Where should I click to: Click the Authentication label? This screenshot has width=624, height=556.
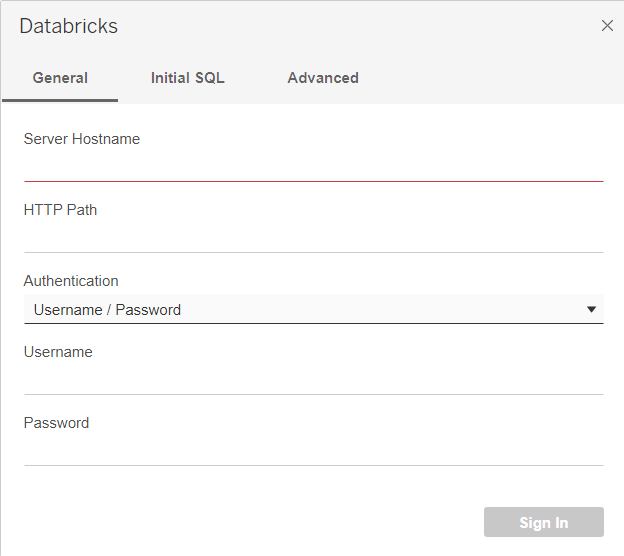[x=71, y=281]
